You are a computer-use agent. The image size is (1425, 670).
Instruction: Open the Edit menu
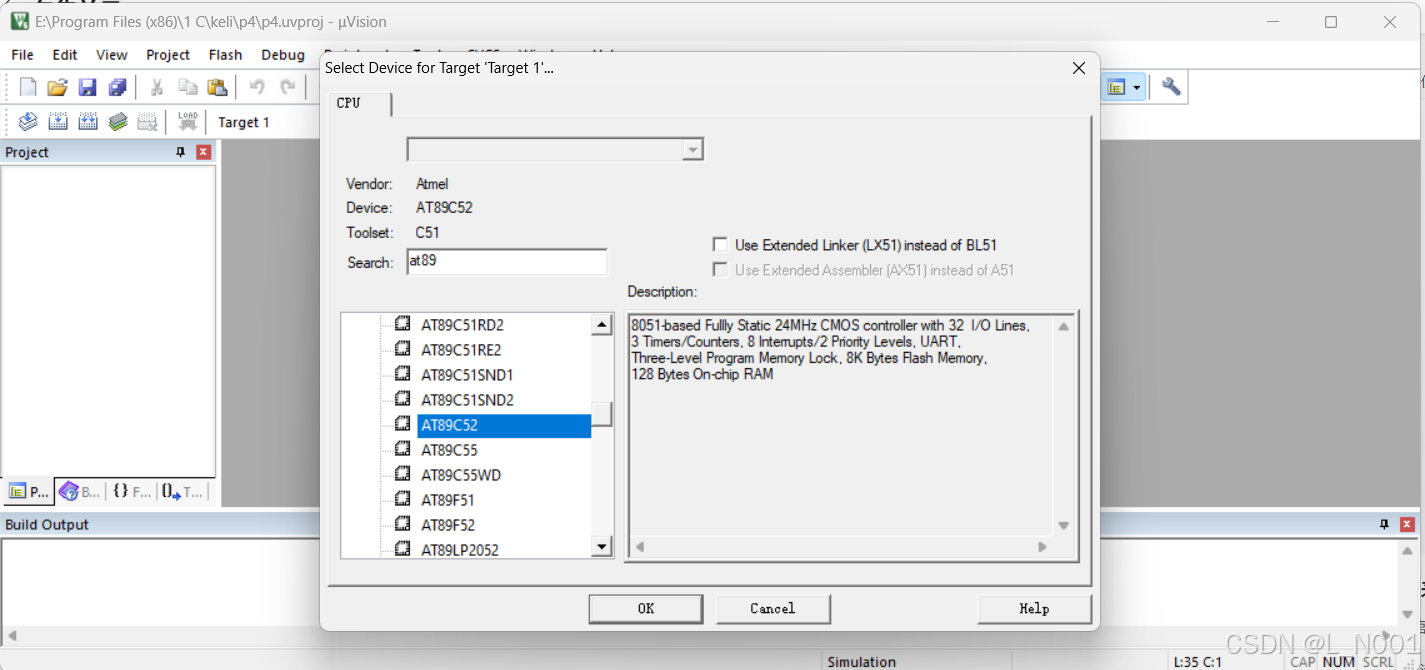pyautogui.click(x=65, y=55)
